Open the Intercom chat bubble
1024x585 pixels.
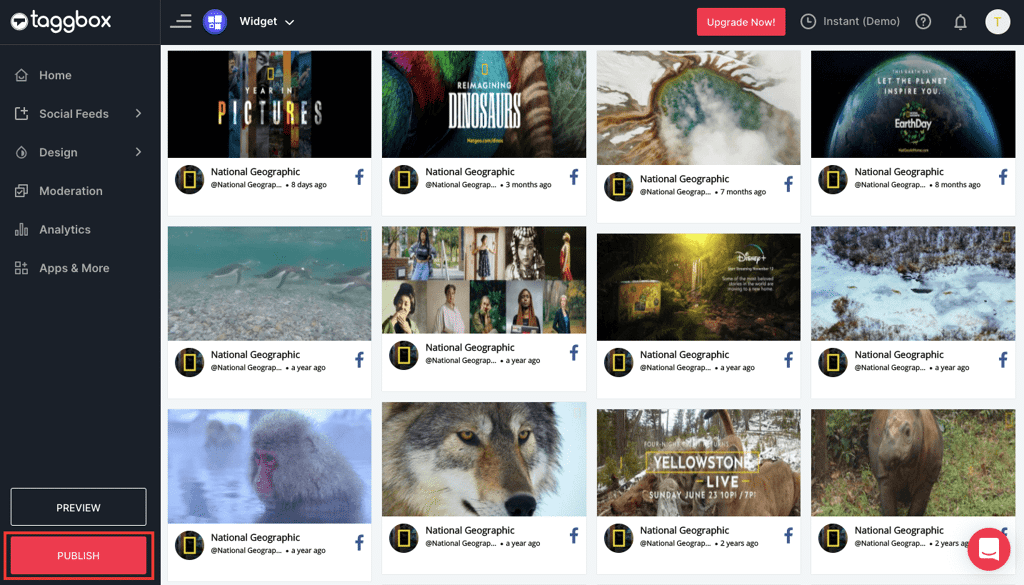[x=988, y=549]
